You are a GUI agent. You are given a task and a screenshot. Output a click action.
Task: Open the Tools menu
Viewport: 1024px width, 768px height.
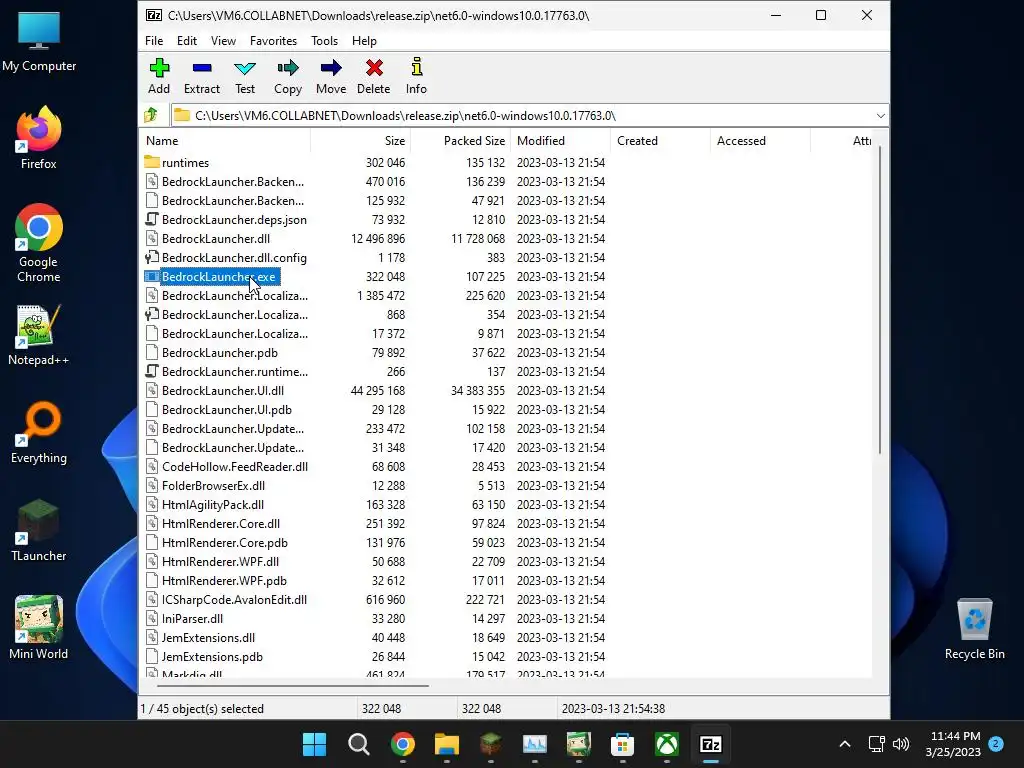325,40
